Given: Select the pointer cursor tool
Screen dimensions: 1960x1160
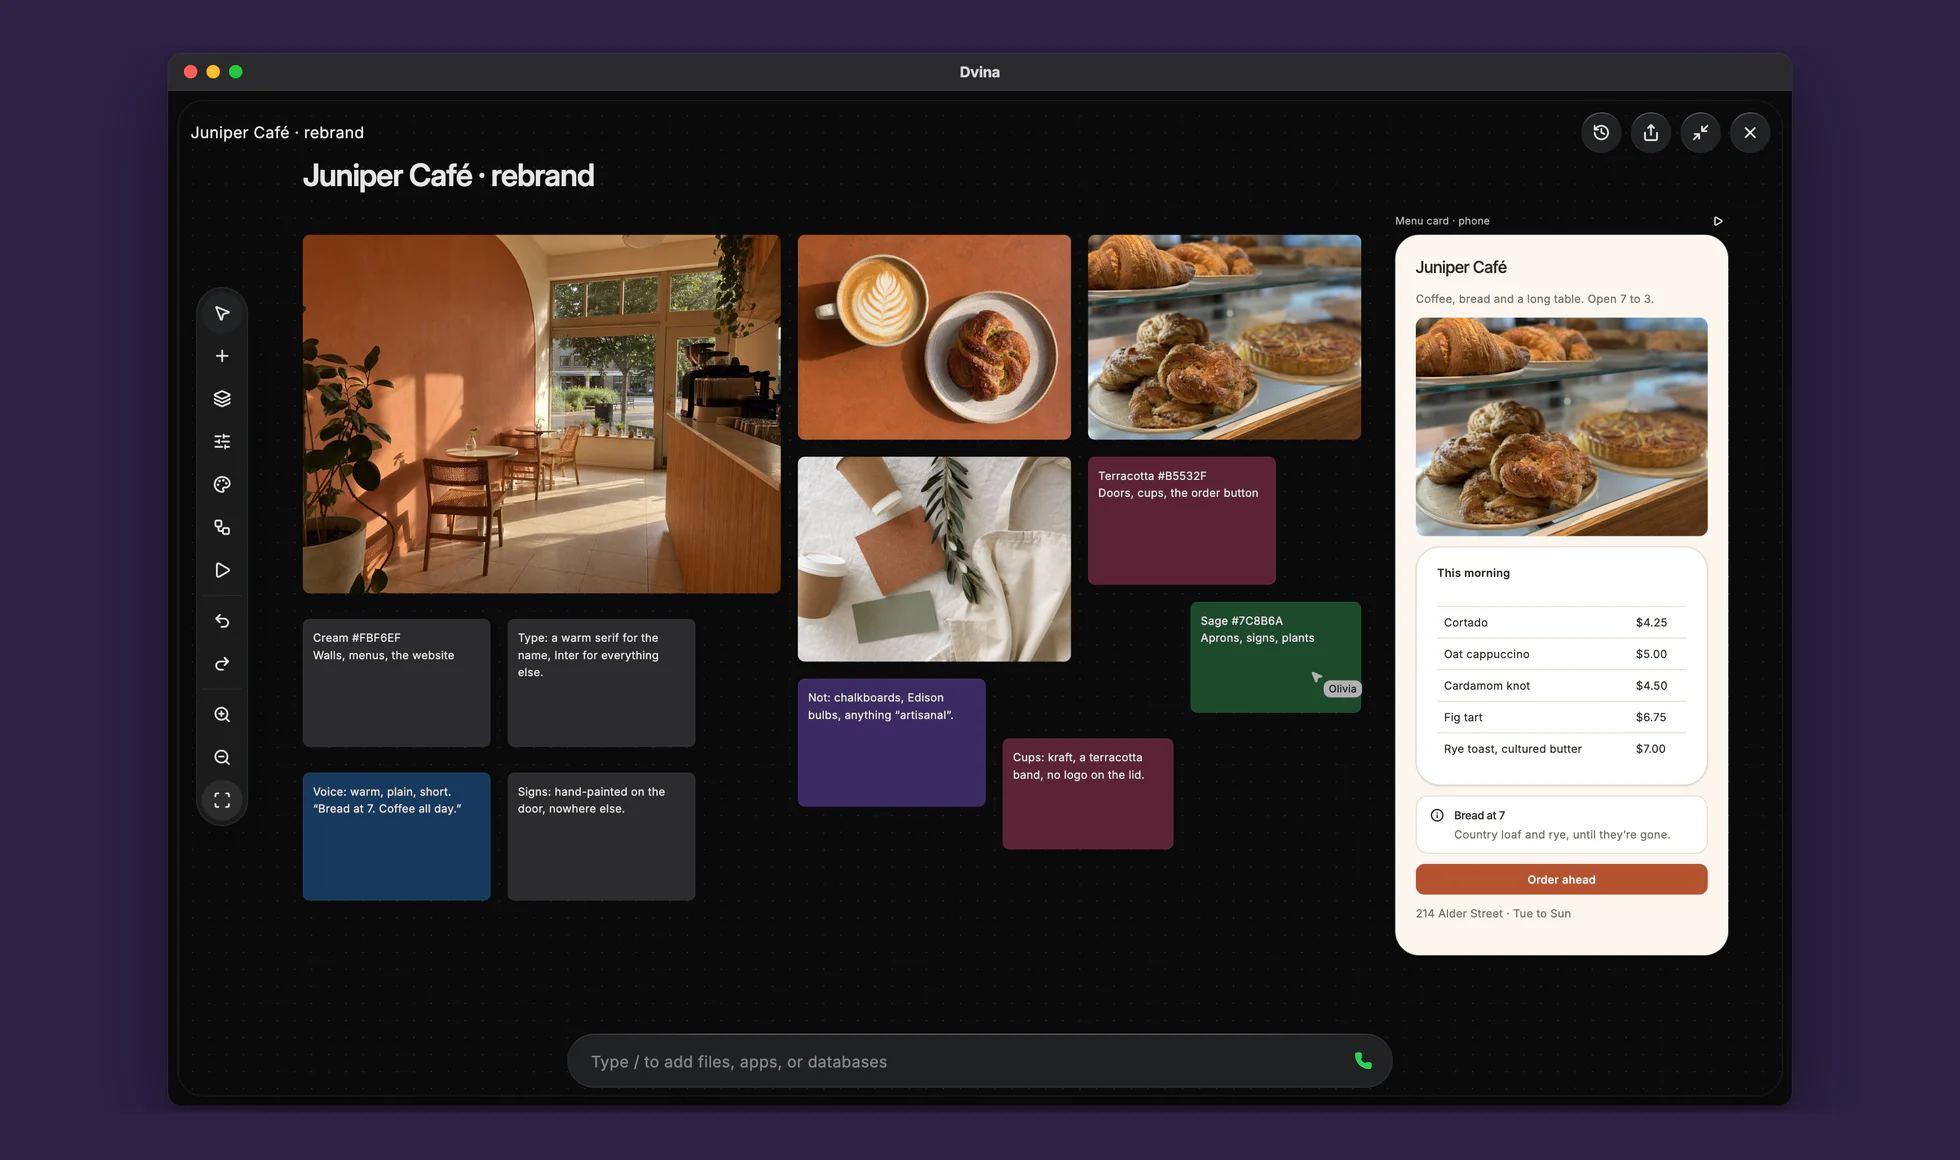Looking at the screenshot, I should [222, 314].
